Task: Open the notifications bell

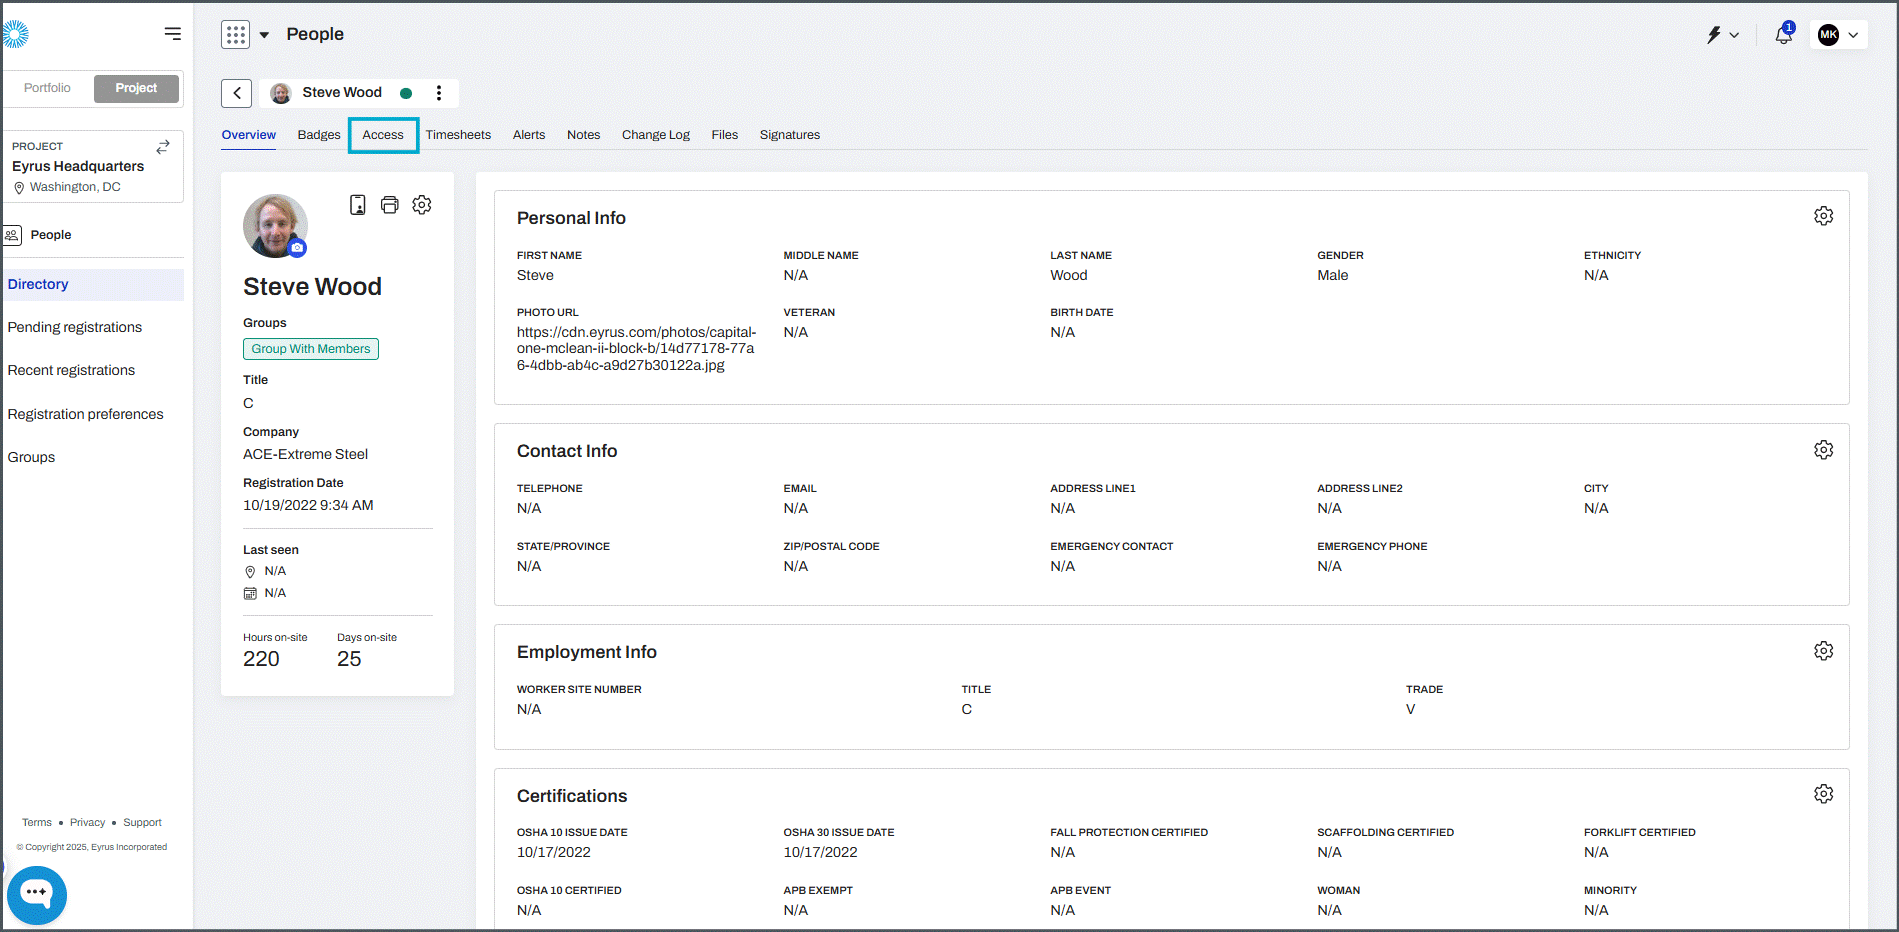Action: [x=1784, y=35]
